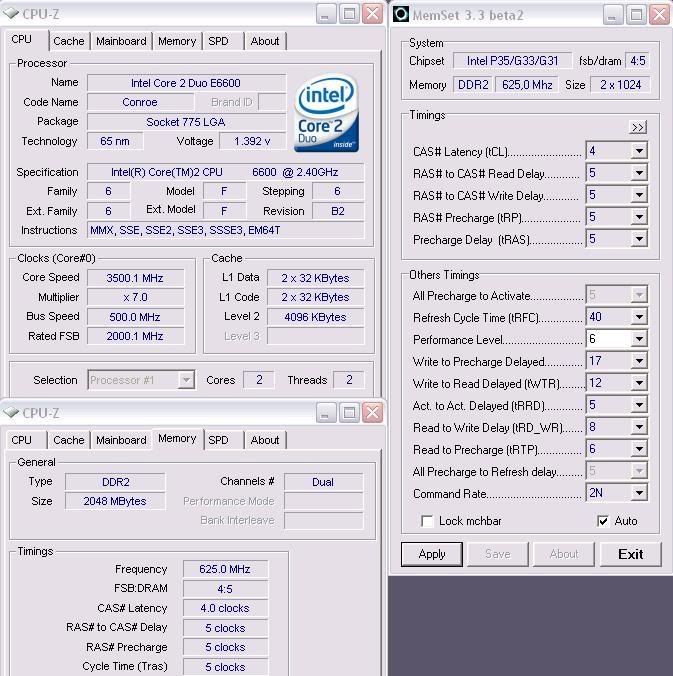Screen dimensions: 673x676
Task: Click the Channels # value Dual
Action: 323,482
